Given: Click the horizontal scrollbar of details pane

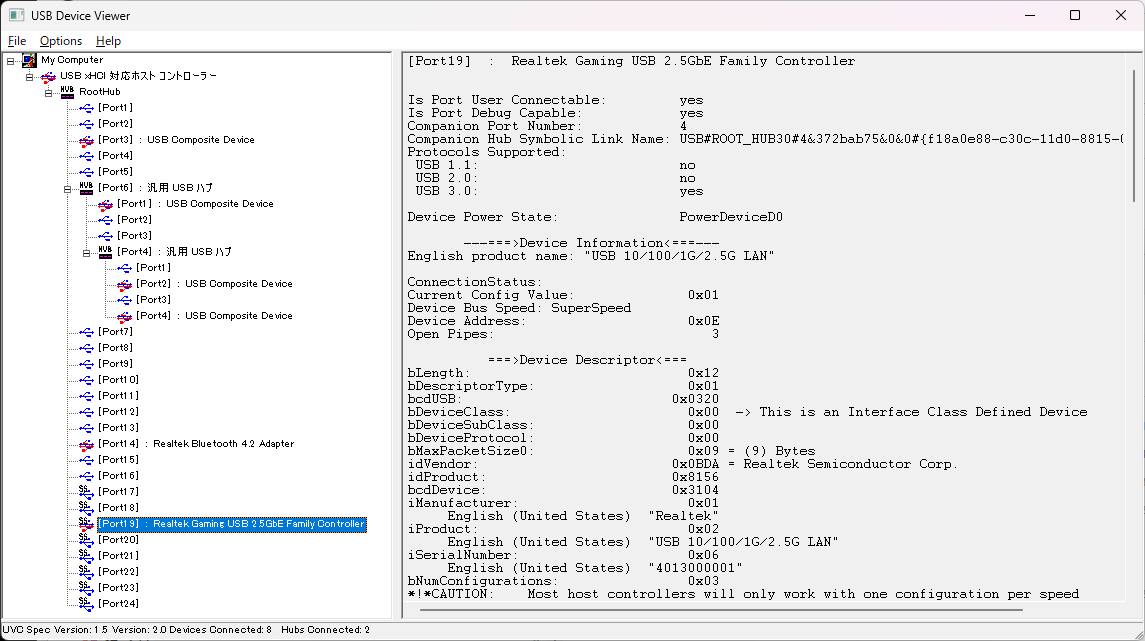Looking at the screenshot, I should tap(721, 610).
